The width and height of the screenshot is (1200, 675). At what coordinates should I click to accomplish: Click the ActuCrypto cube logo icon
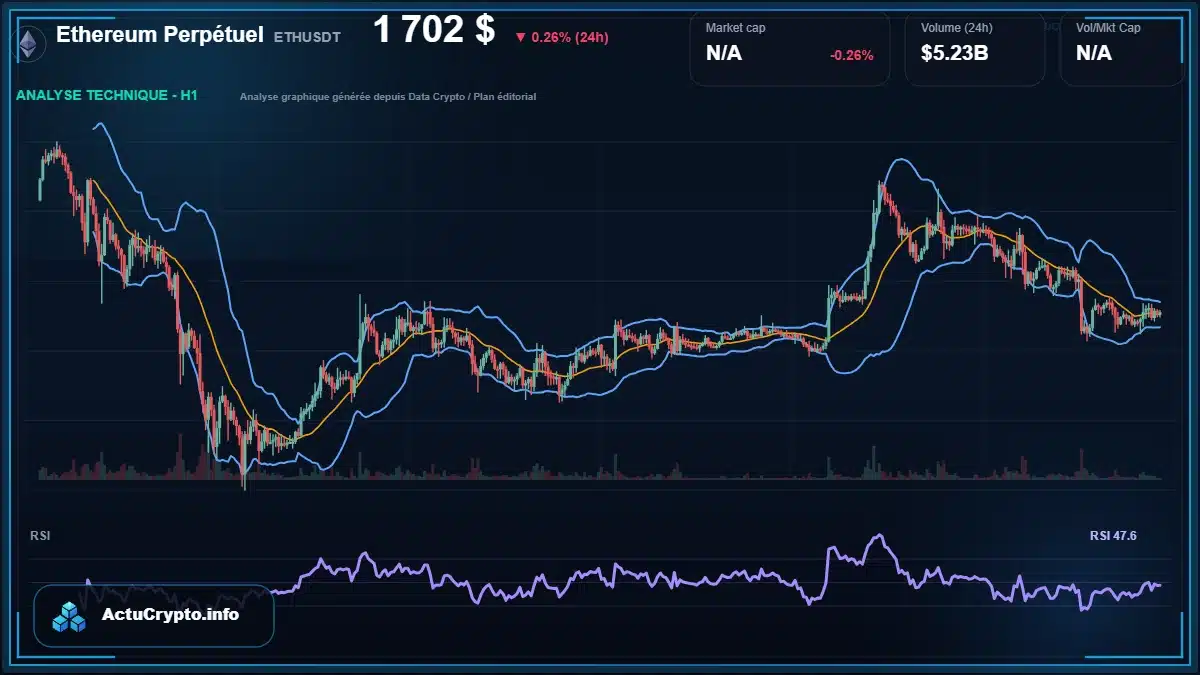pyautogui.click(x=70, y=616)
